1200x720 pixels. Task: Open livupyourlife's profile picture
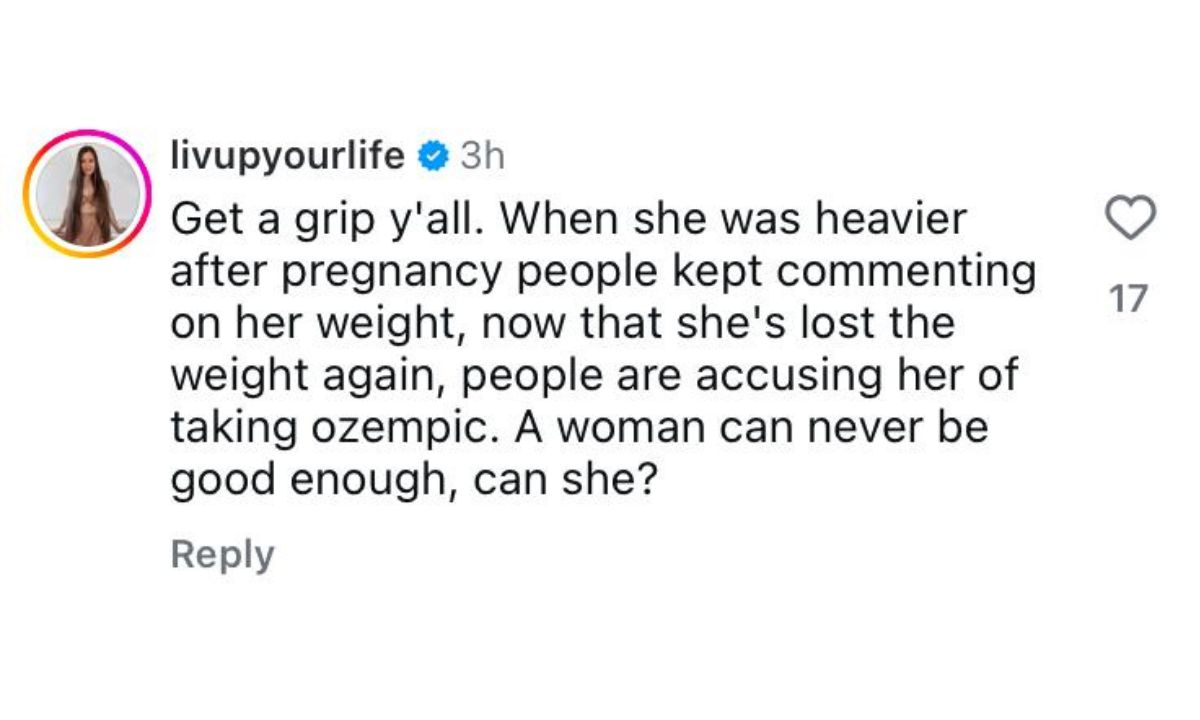(x=88, y=193)
